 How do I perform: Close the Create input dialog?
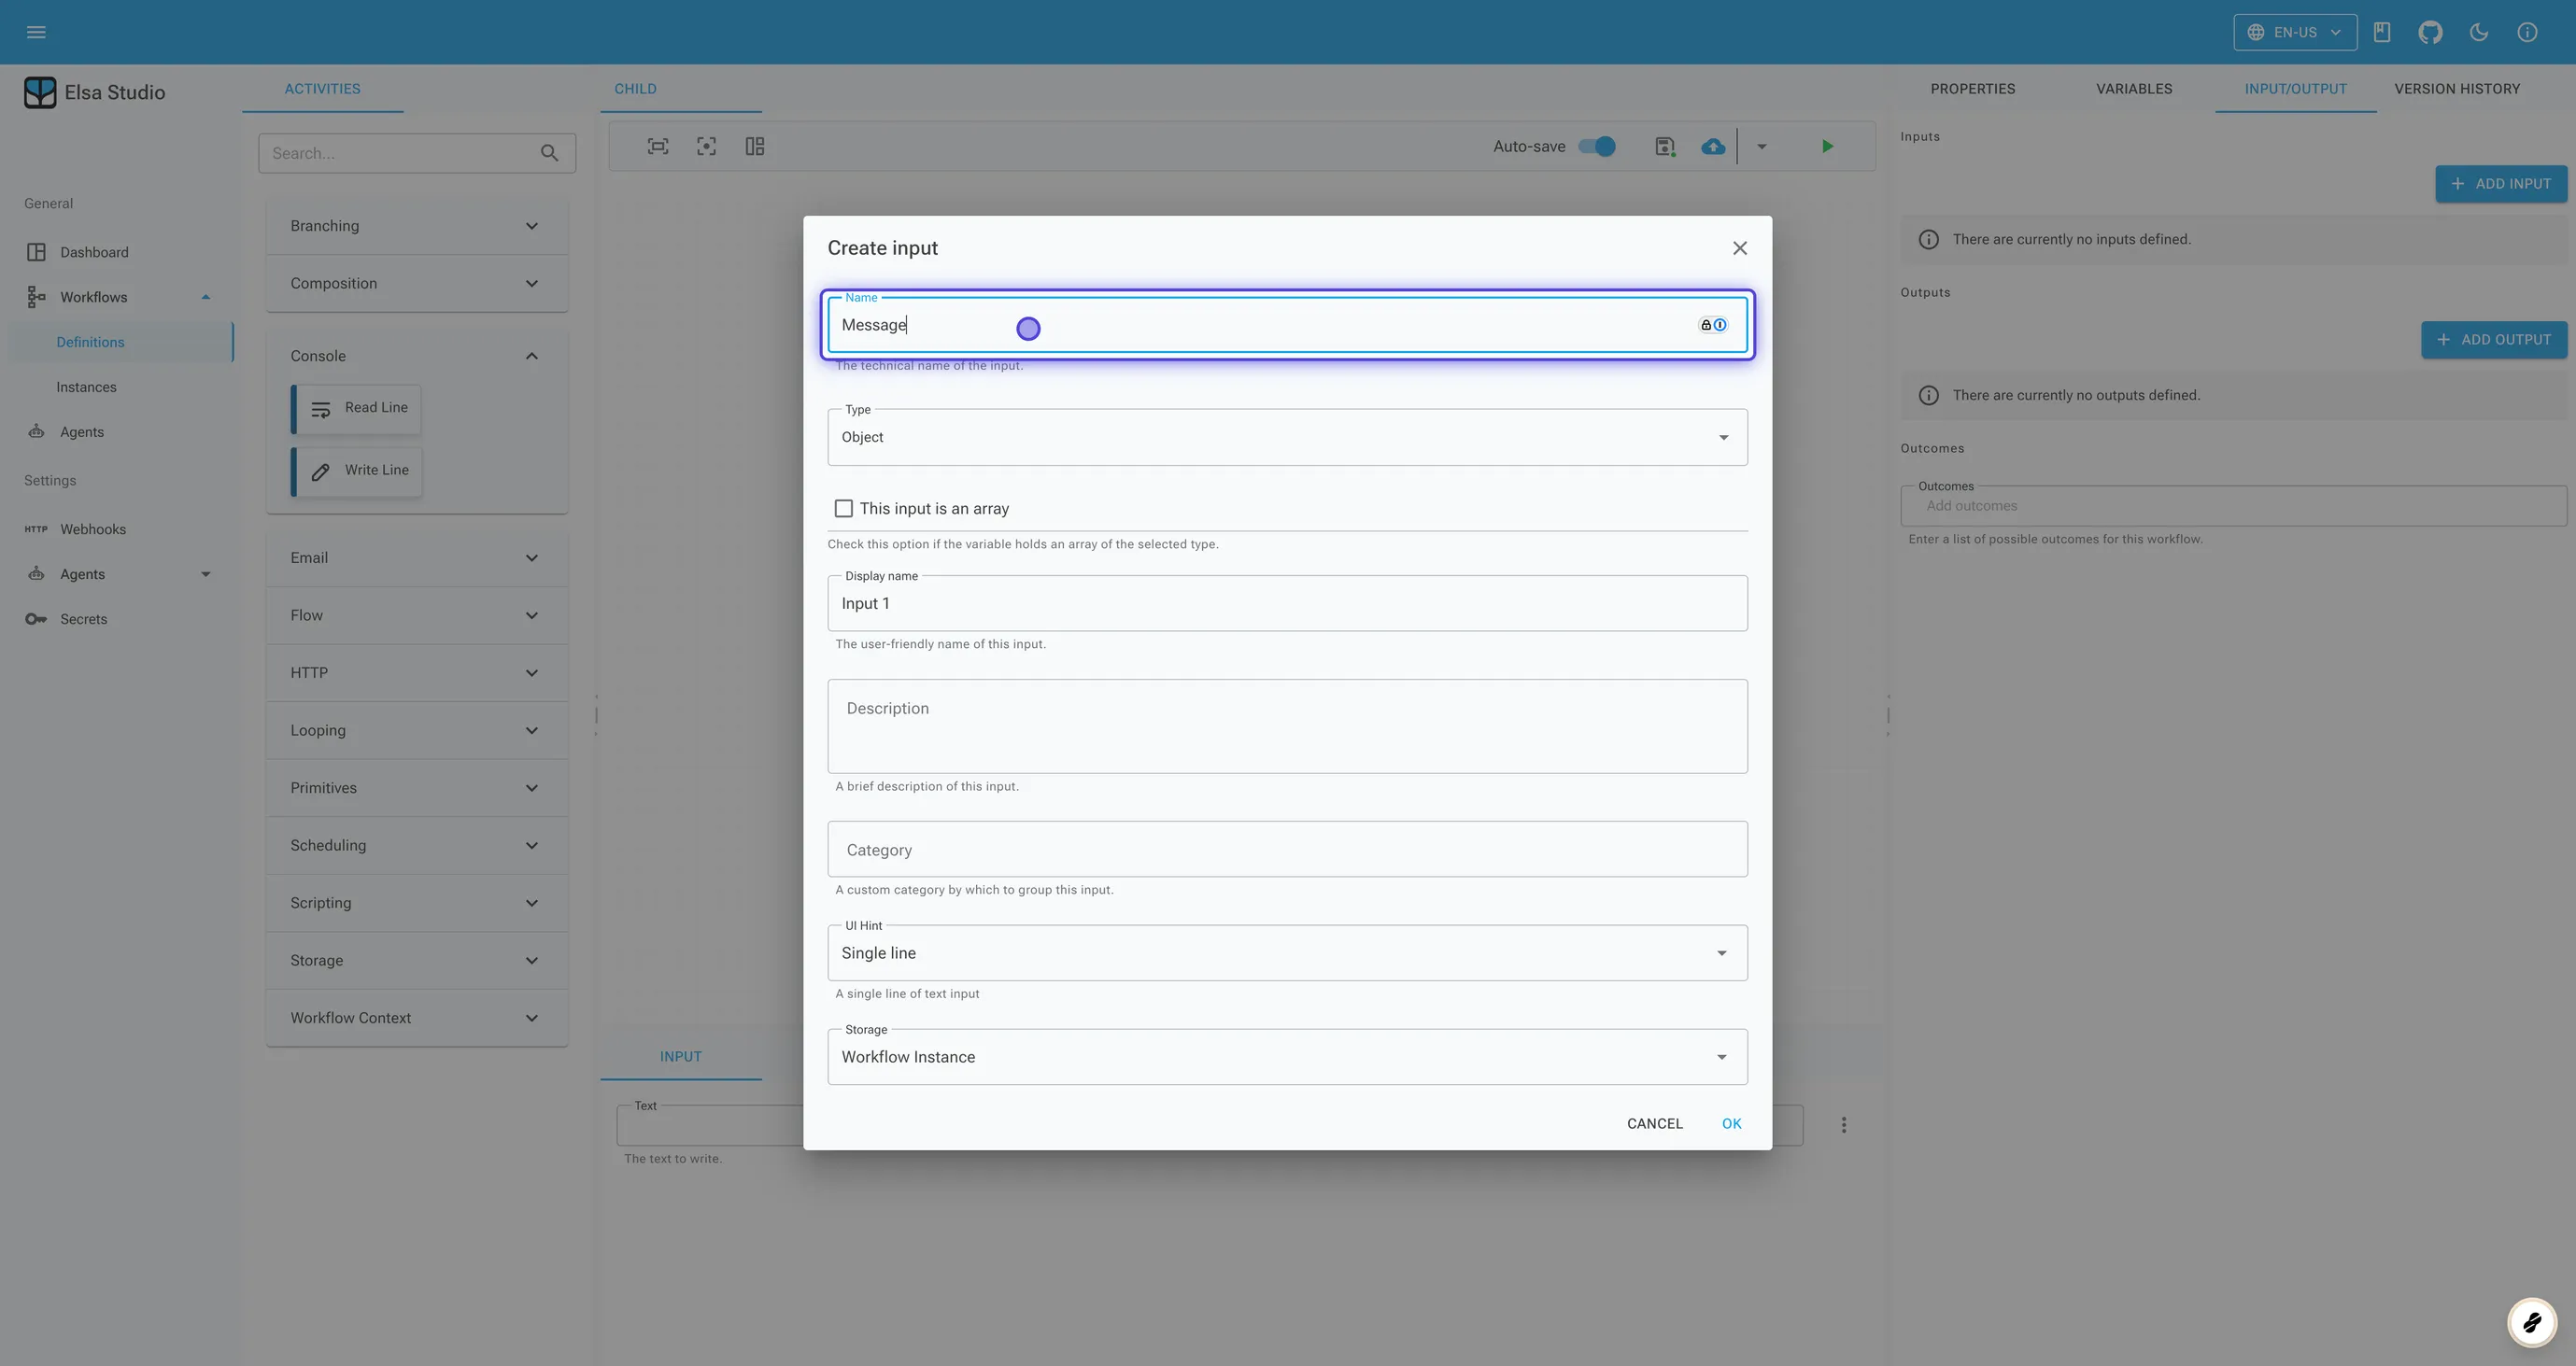[x=1739, y=248]
